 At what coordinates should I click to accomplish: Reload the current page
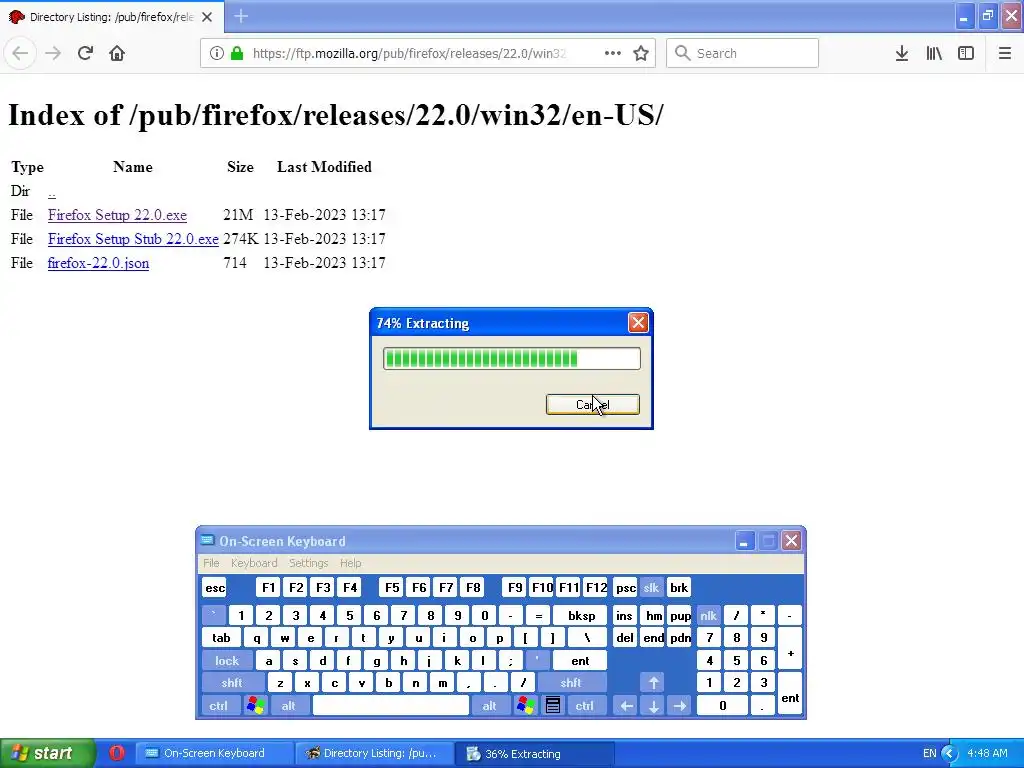(x=86, y=54)
